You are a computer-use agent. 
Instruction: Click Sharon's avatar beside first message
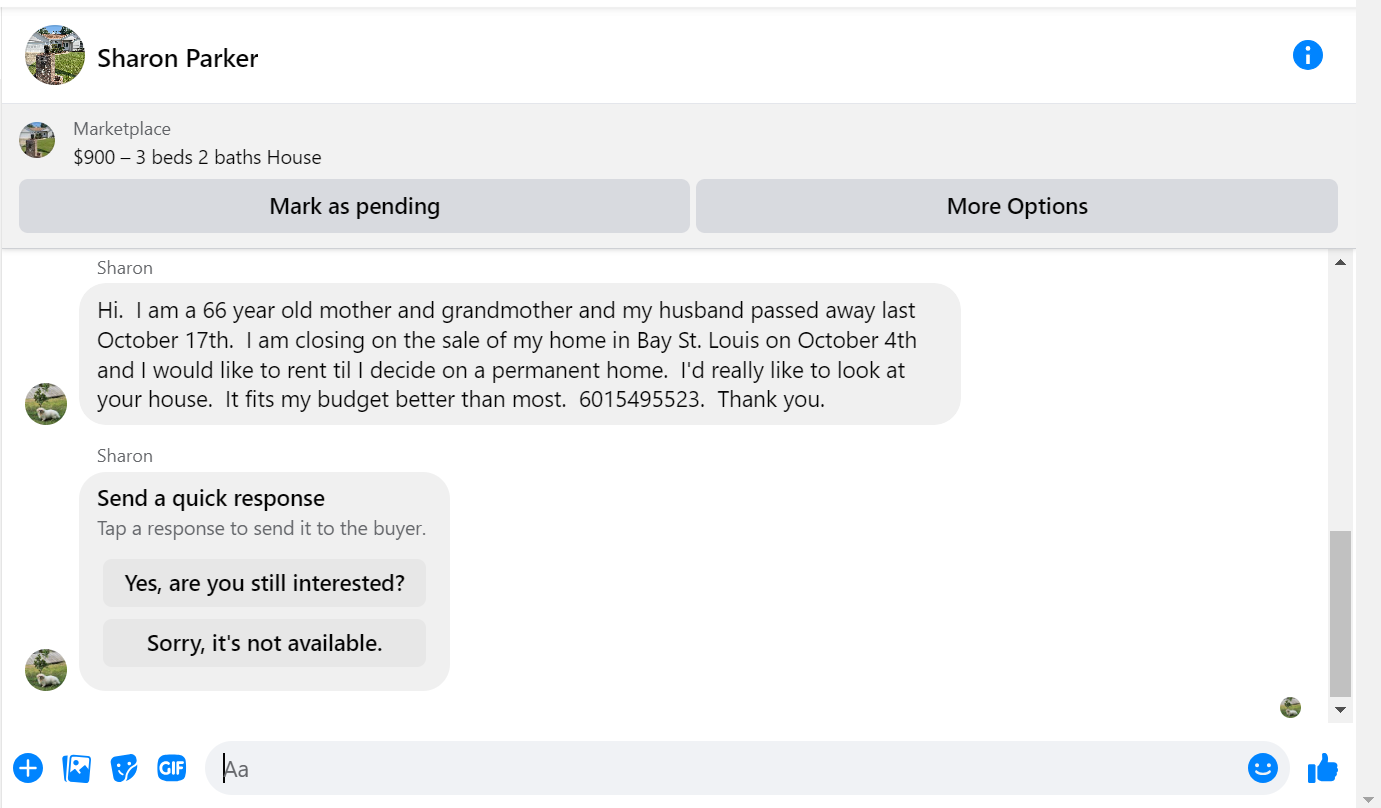coord(46,404)
